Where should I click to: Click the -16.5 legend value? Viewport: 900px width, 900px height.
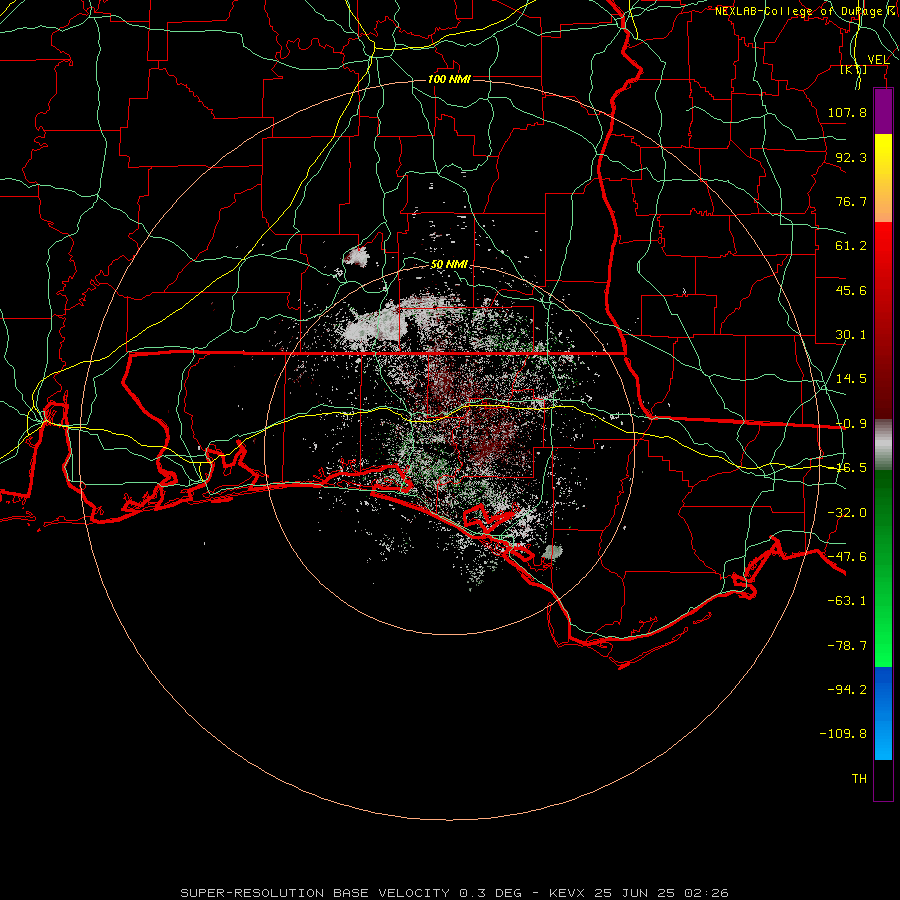pos(851,468)
